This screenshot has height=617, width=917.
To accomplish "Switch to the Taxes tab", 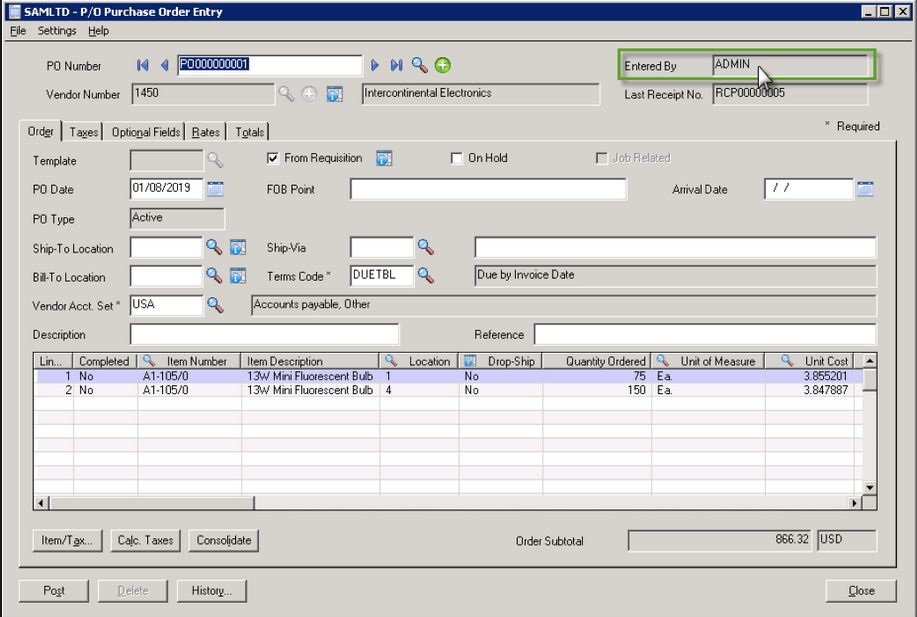I will (84, 132).
